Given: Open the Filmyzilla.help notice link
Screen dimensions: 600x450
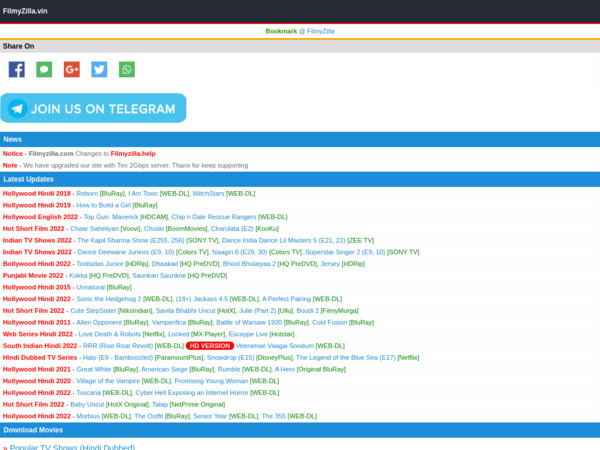Looking at the screenshot, I should tap(133, 154).
